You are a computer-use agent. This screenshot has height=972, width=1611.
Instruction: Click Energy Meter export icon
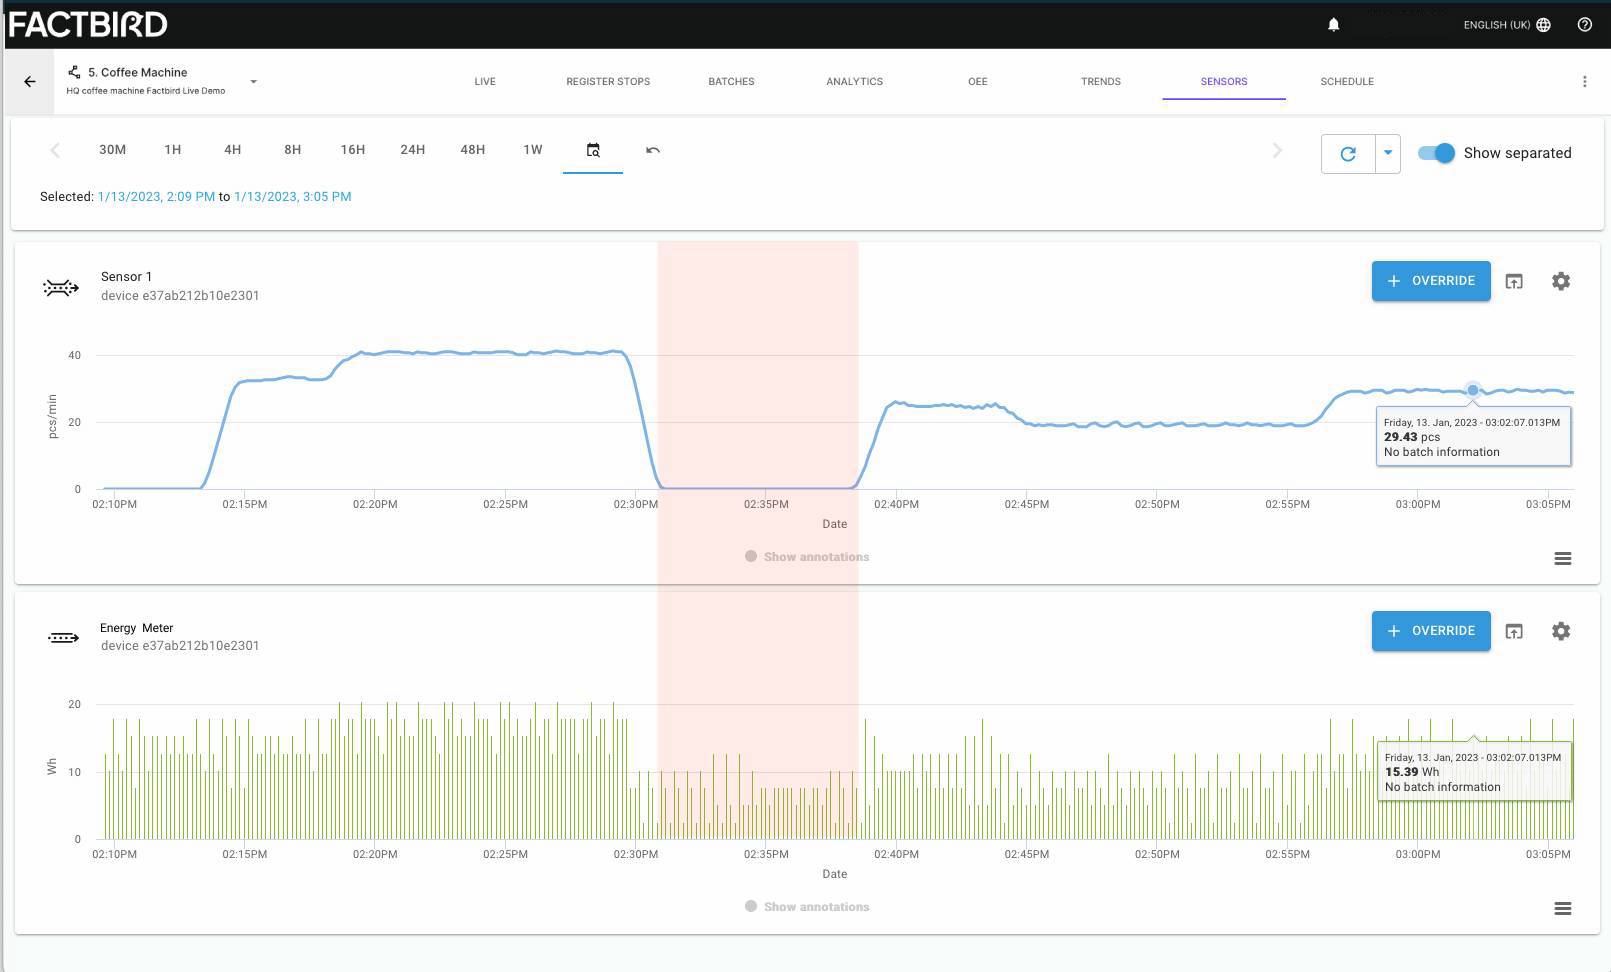(x=1514, y=631)
